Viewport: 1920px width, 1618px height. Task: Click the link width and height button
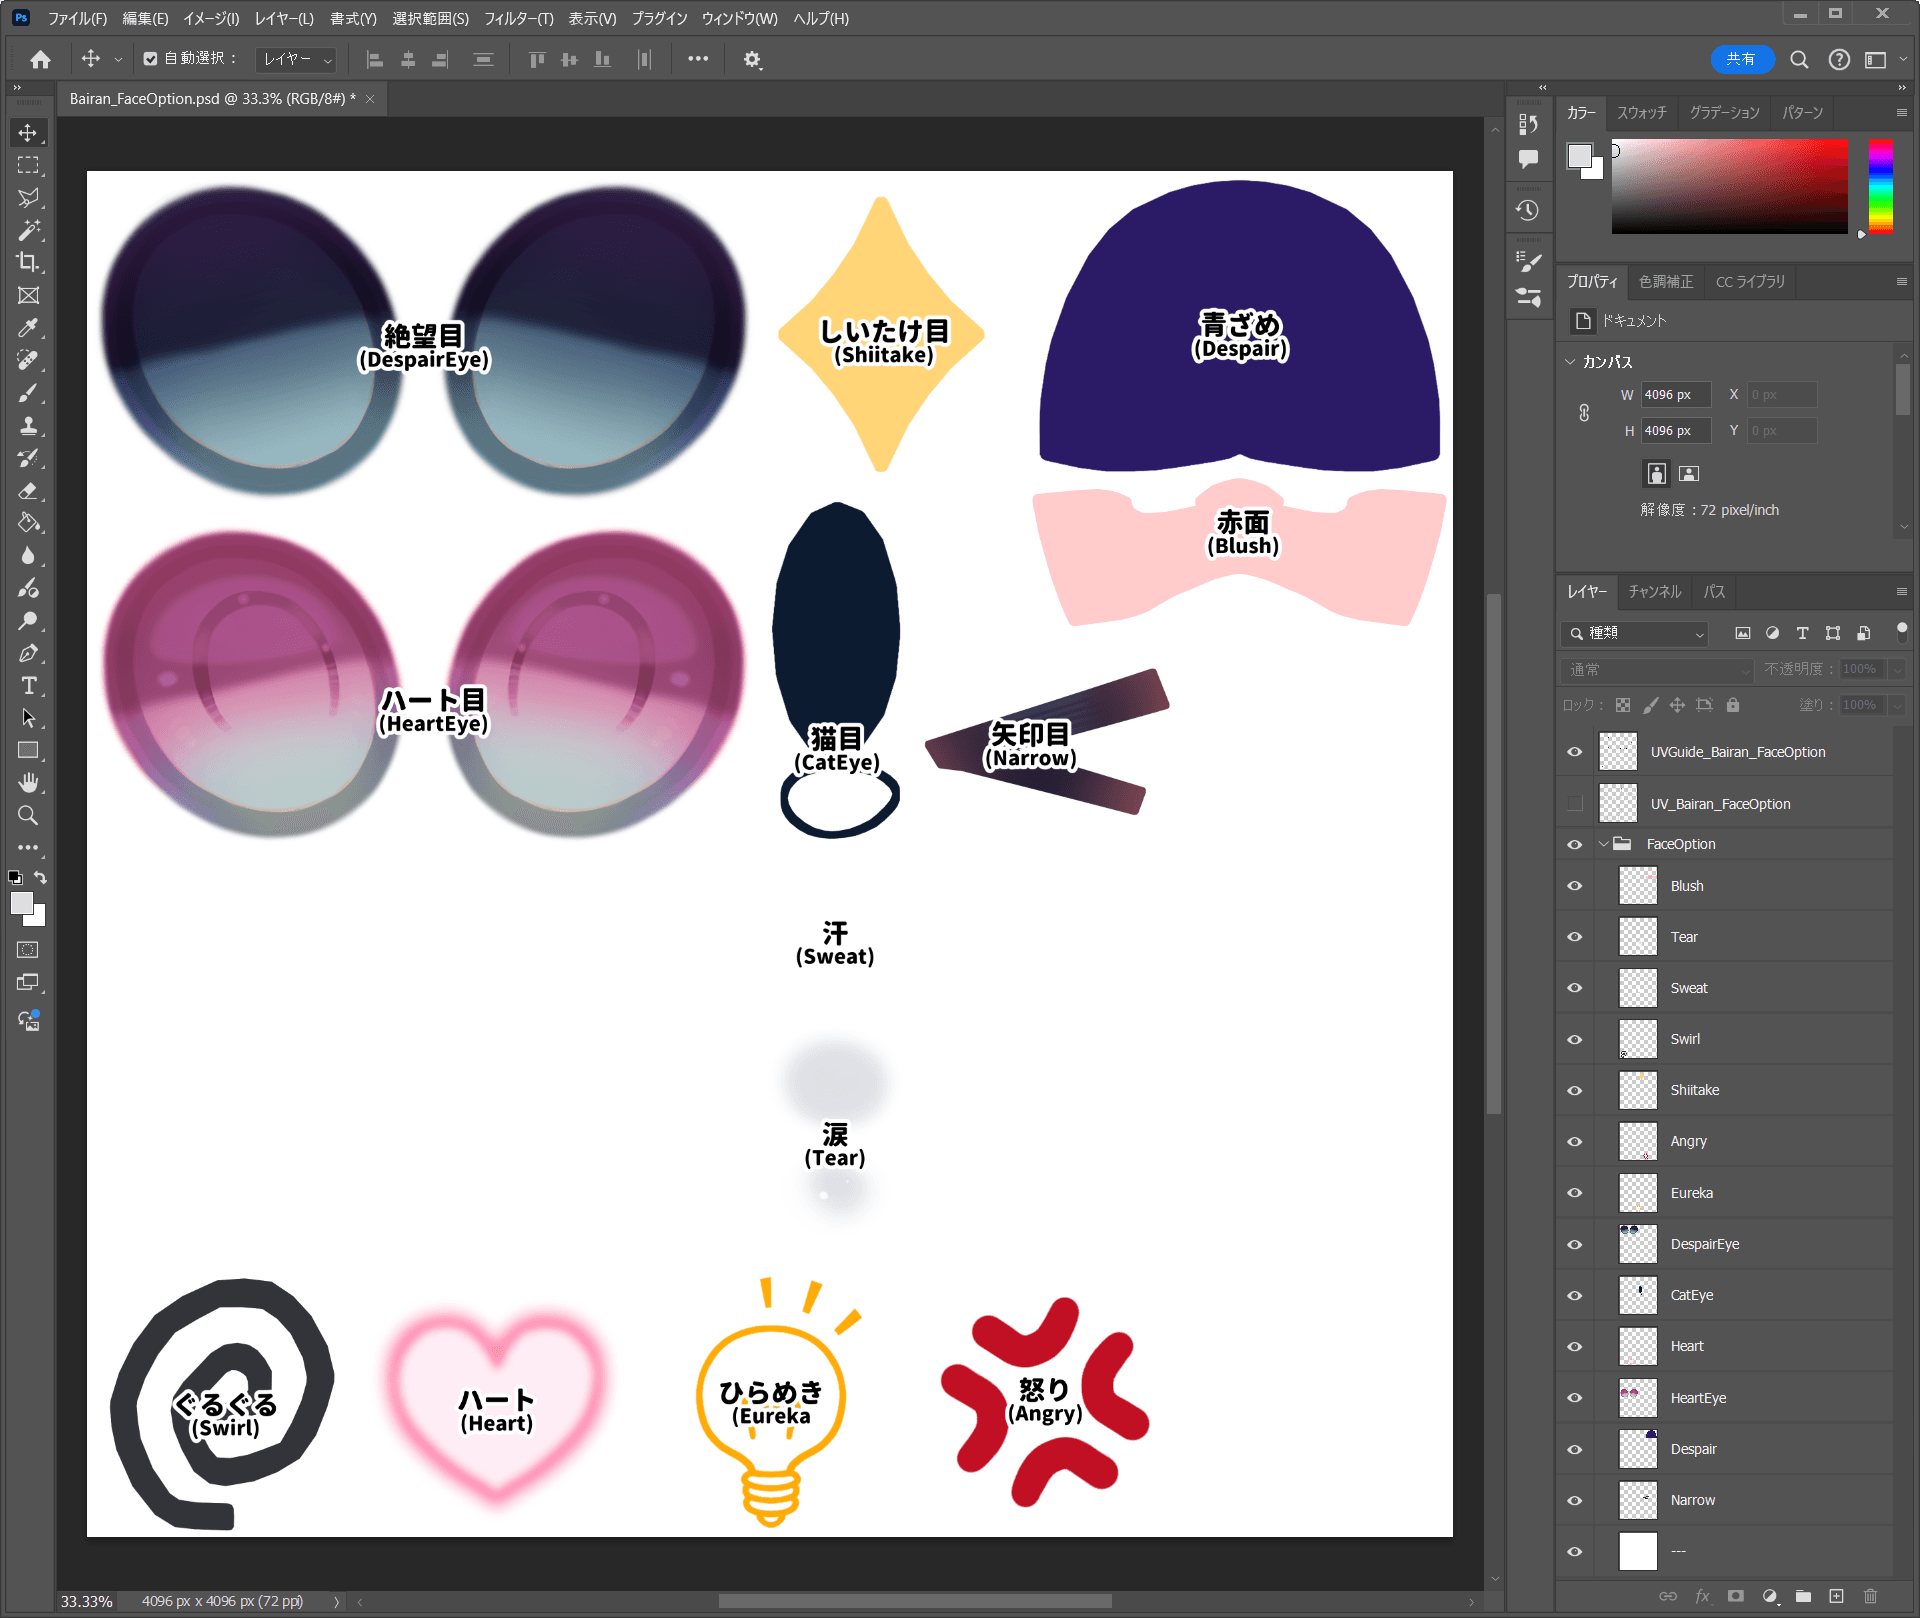(1584, 413)
